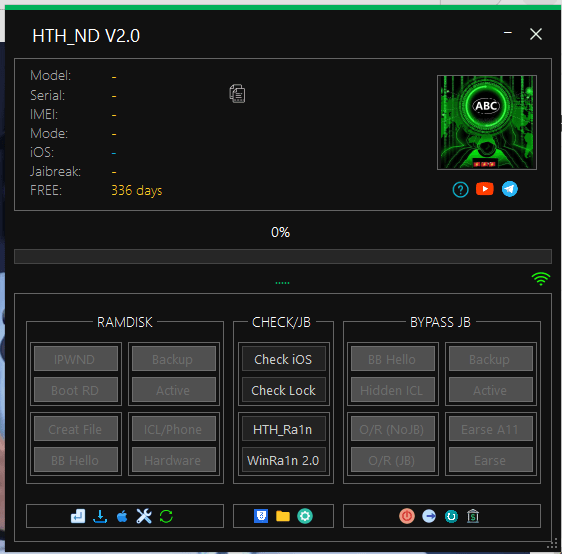Screen dimensions: 562x554
Task: Click the Earse button
Action: pyautogui.click(x=491, y=460)
